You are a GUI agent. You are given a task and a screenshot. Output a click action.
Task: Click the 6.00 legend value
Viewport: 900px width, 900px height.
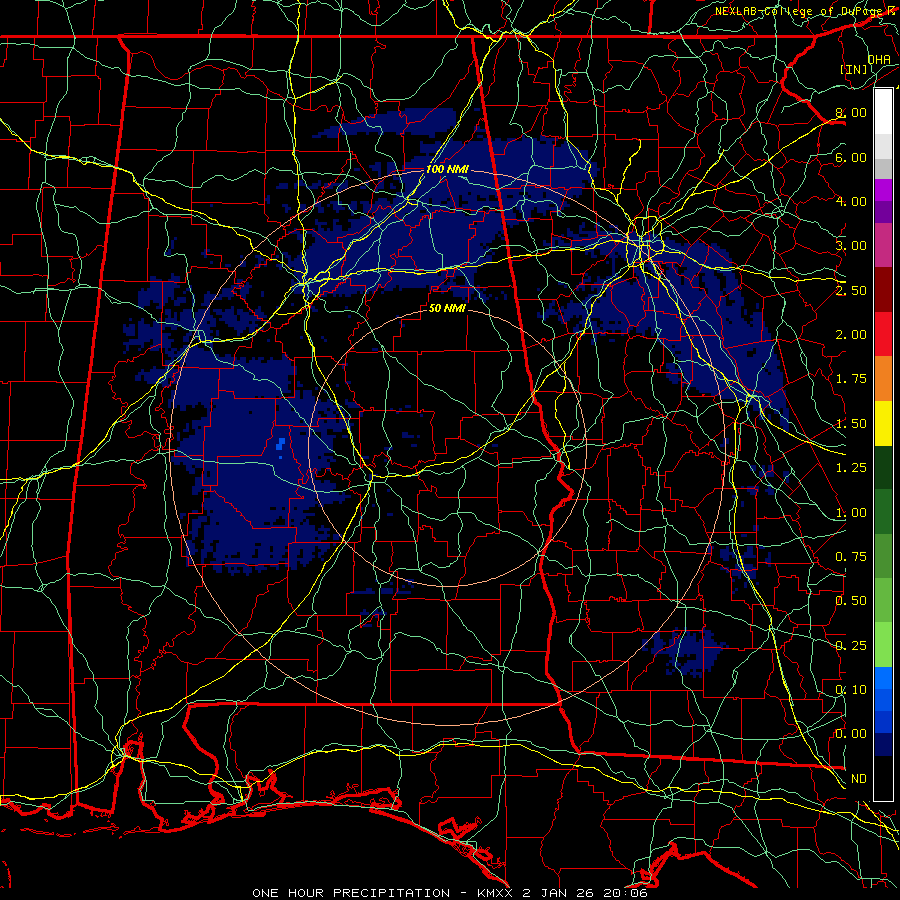coord(851,157)
